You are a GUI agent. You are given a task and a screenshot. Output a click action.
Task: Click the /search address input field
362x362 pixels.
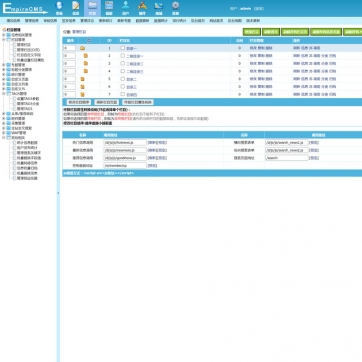pyautogui.click(x=287, y=158)
